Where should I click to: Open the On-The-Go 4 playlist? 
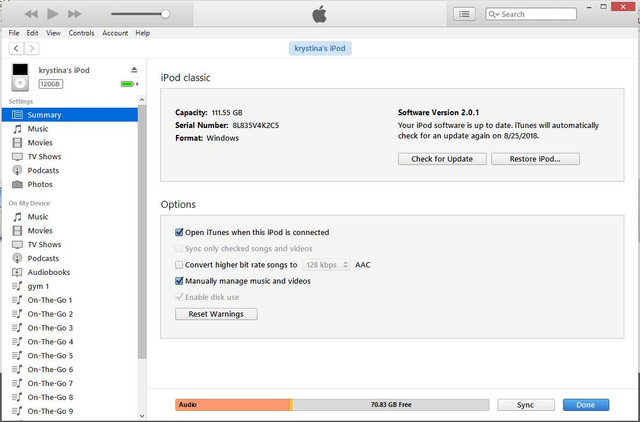coord(70,342)
